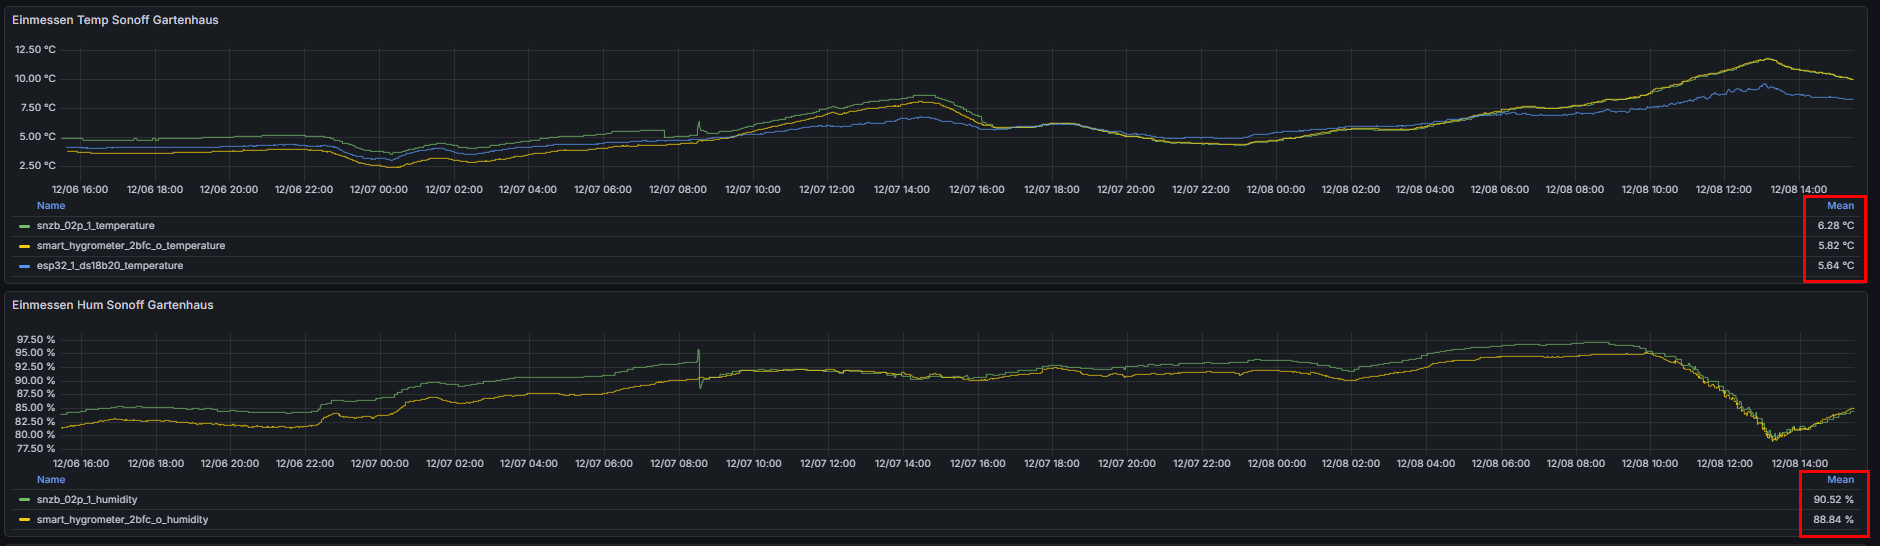Viewport: 1880px width, 546px height.
Task: Click yellow color swatch of smart_hygrometer_2bfc_o_humidity
Action: [24, 520]
